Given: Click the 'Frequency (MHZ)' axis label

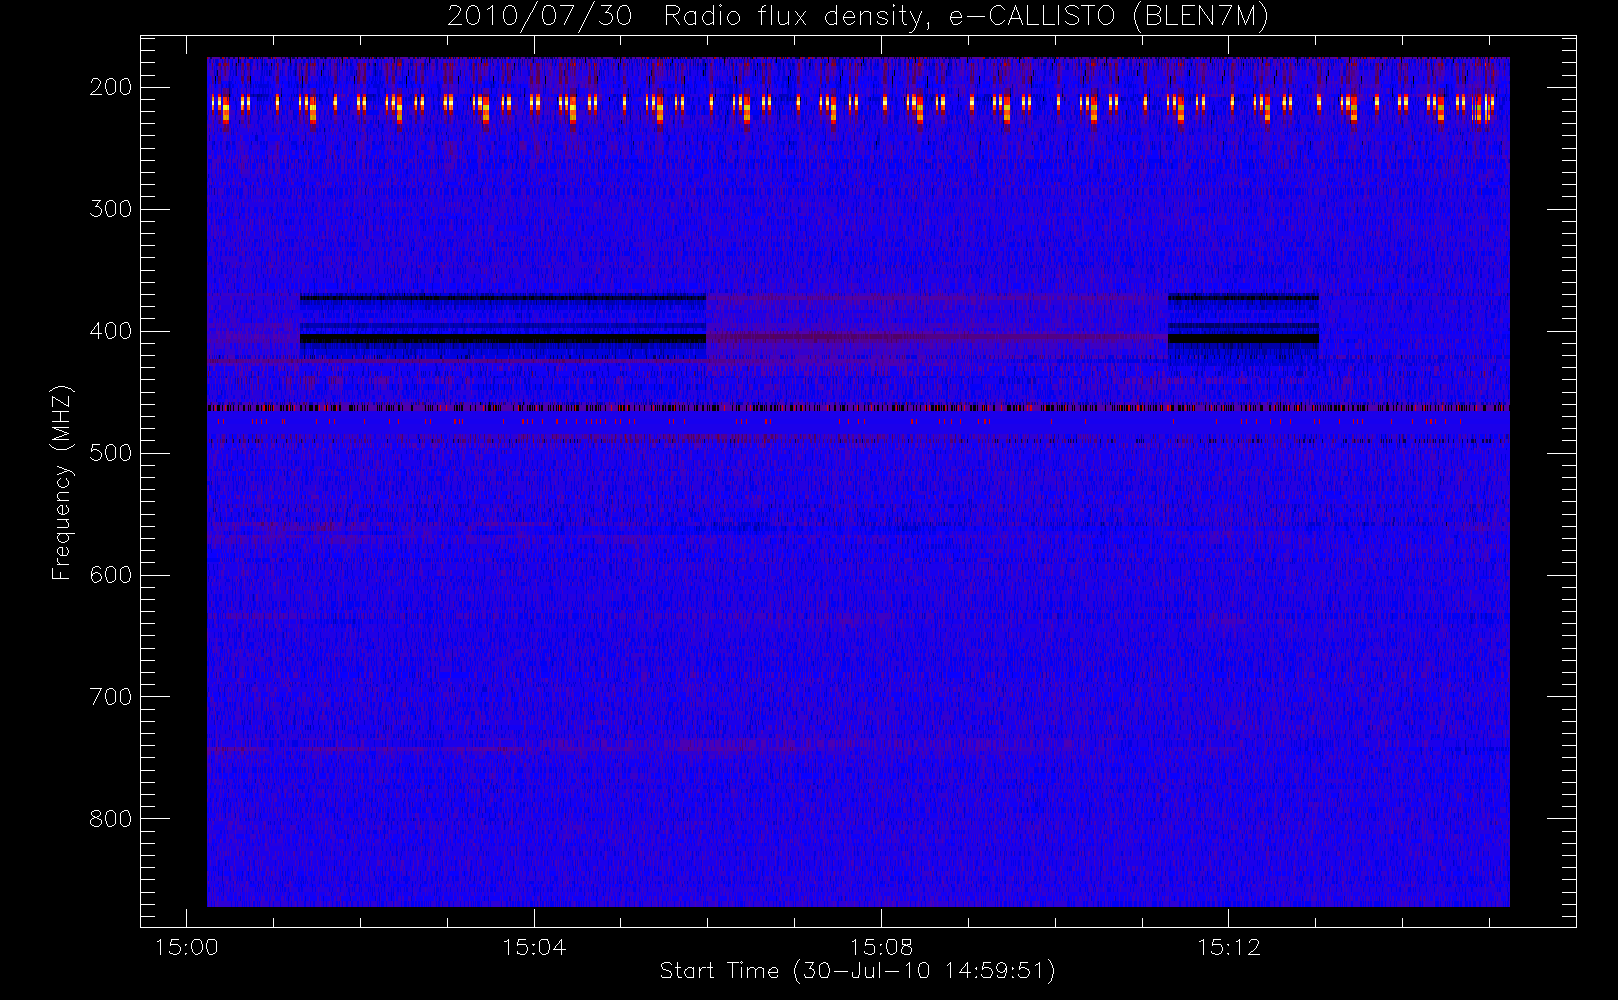Looking at the screenshot, I should click(x=62, y=482).
